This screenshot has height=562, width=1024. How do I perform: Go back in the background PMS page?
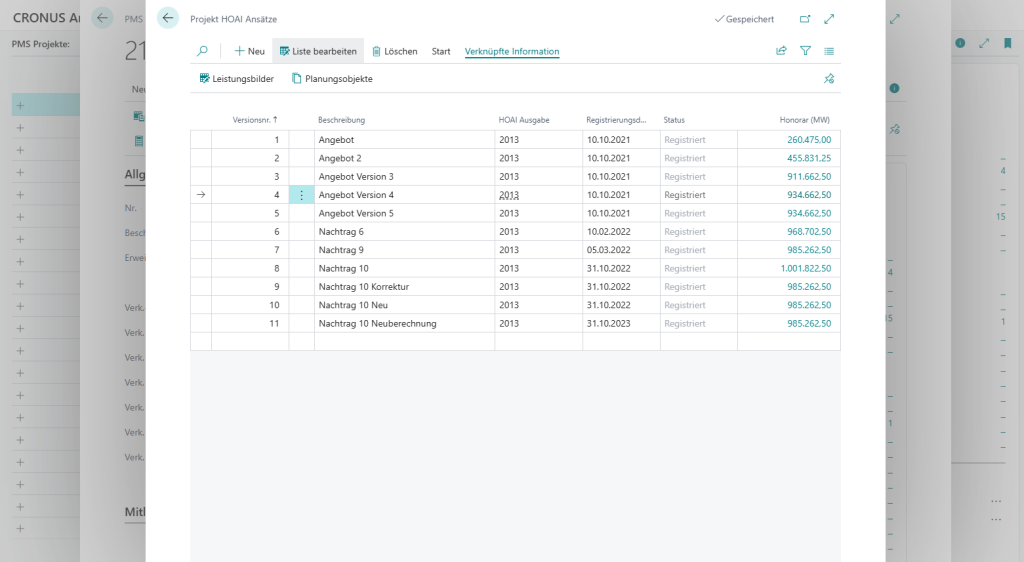coord(102,18)
